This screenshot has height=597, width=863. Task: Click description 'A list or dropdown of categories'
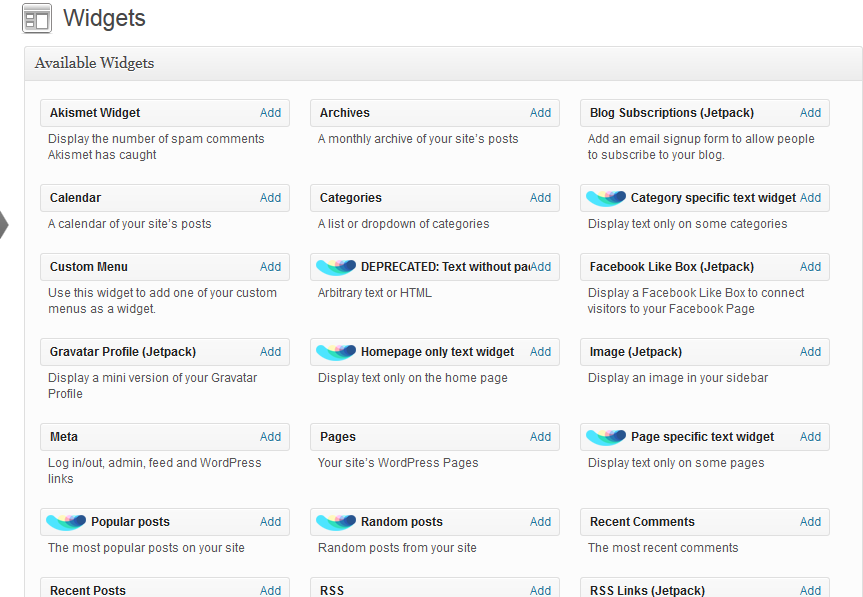403,224
